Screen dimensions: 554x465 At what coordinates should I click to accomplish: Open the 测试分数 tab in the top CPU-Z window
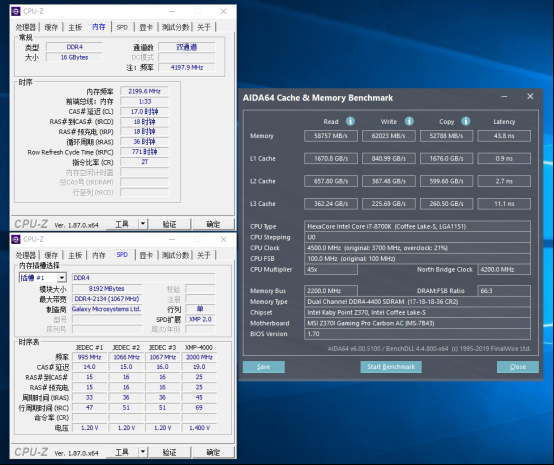coord(175,27)
